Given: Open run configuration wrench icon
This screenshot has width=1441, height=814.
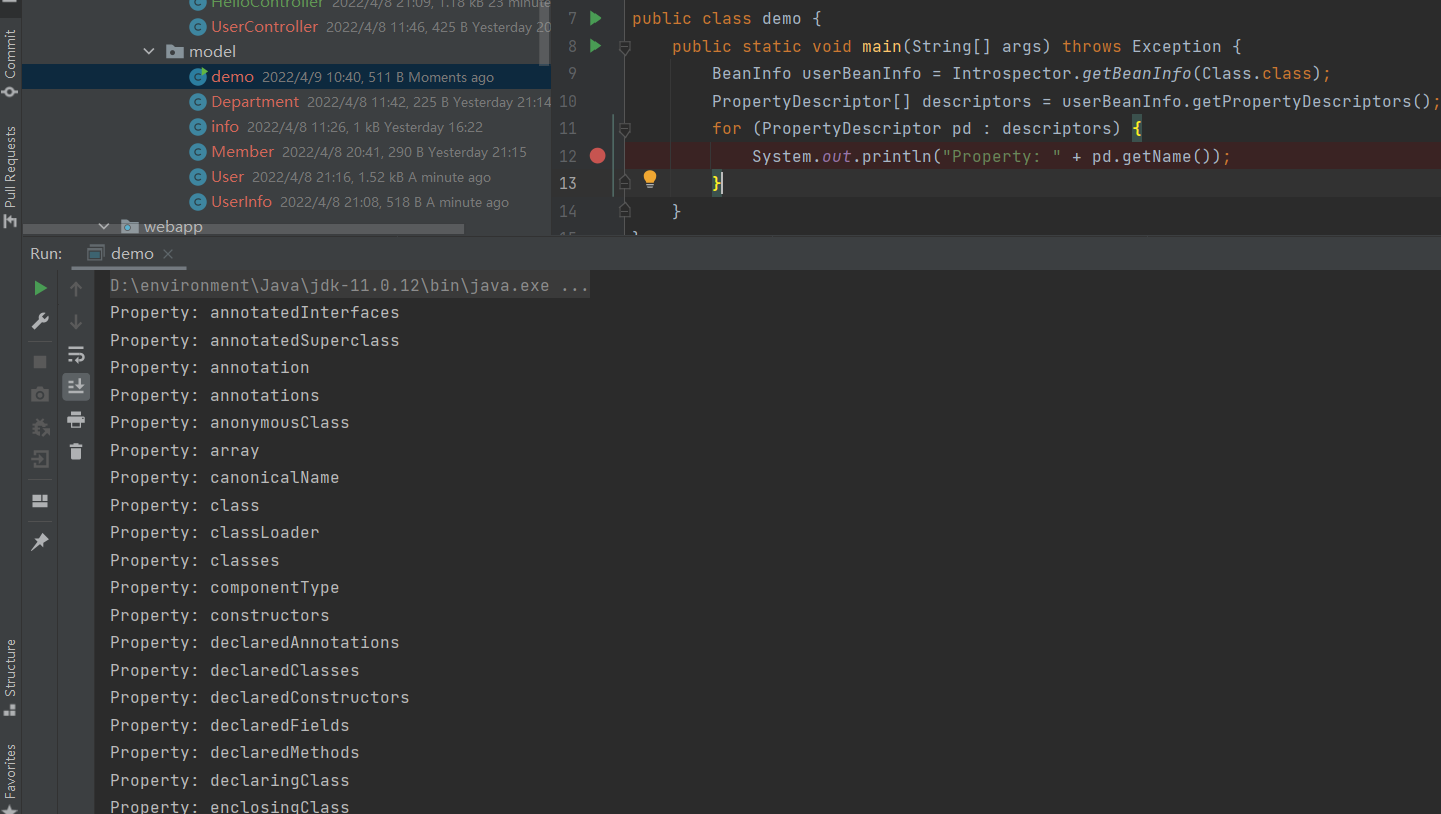Looking at the screenshot, I should click(x=40, y=321).
